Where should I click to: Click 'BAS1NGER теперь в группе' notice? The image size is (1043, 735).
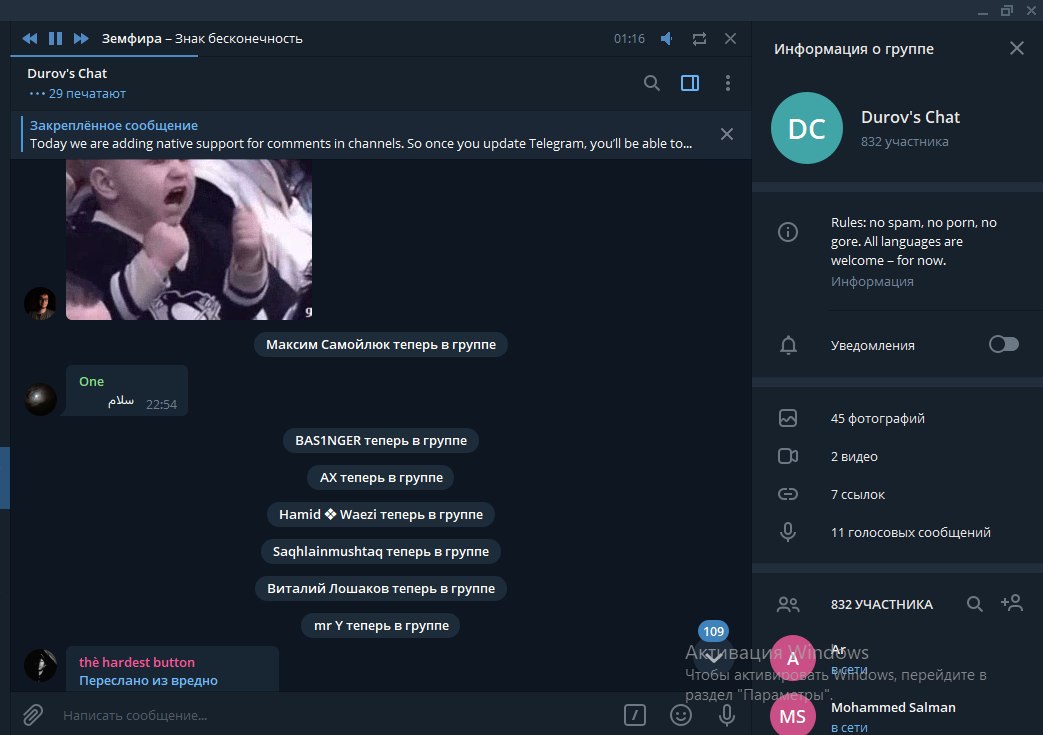click(x=380, y=440)
